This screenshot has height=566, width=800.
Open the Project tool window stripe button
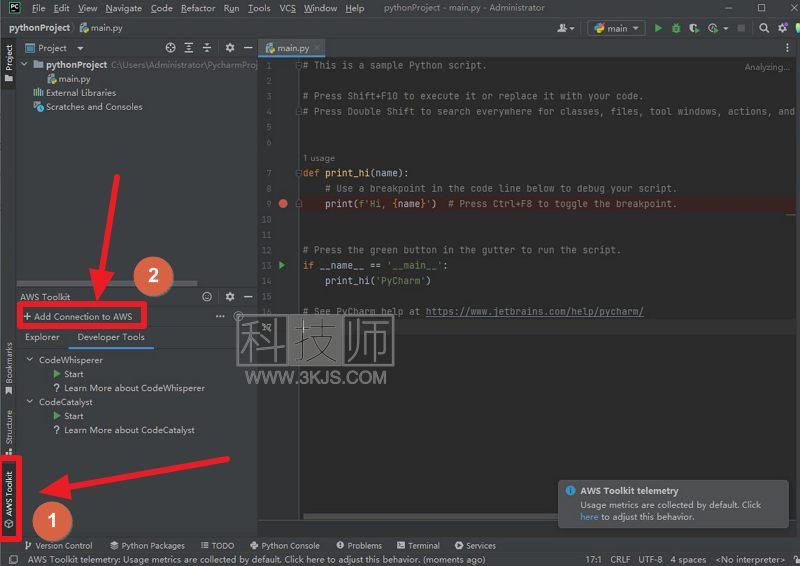click(9, 63)
